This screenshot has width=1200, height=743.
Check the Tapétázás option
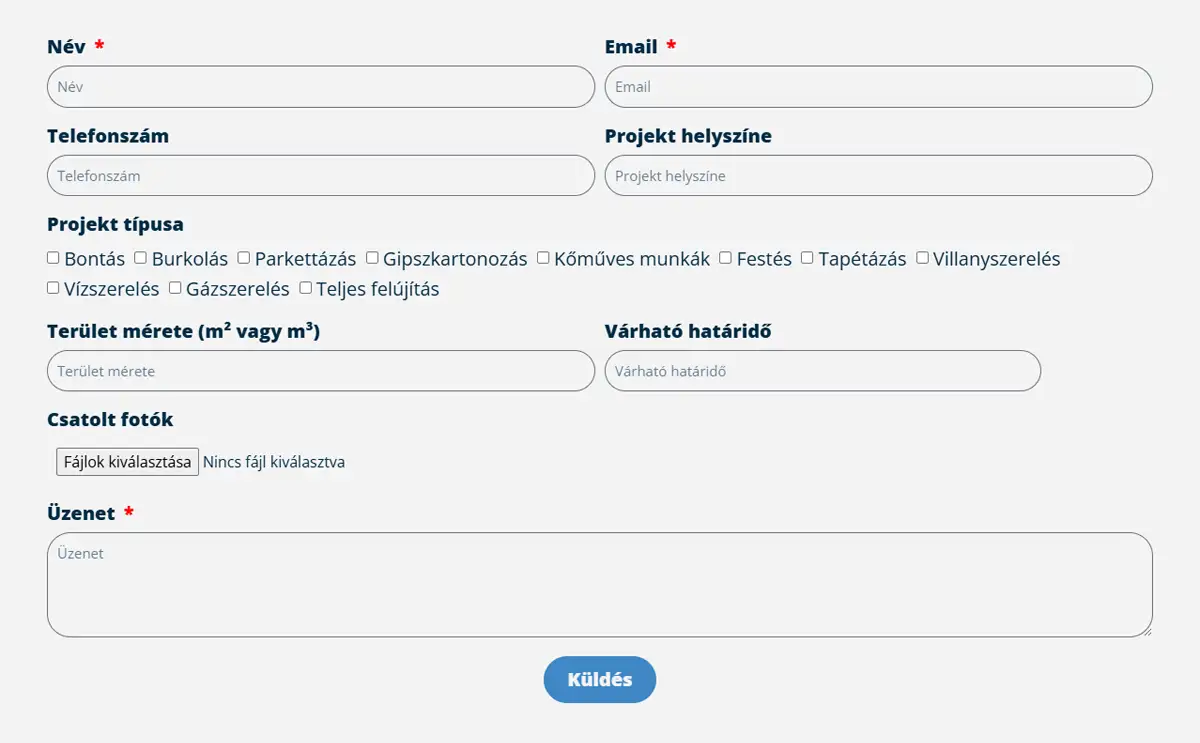tap(807, 258)
